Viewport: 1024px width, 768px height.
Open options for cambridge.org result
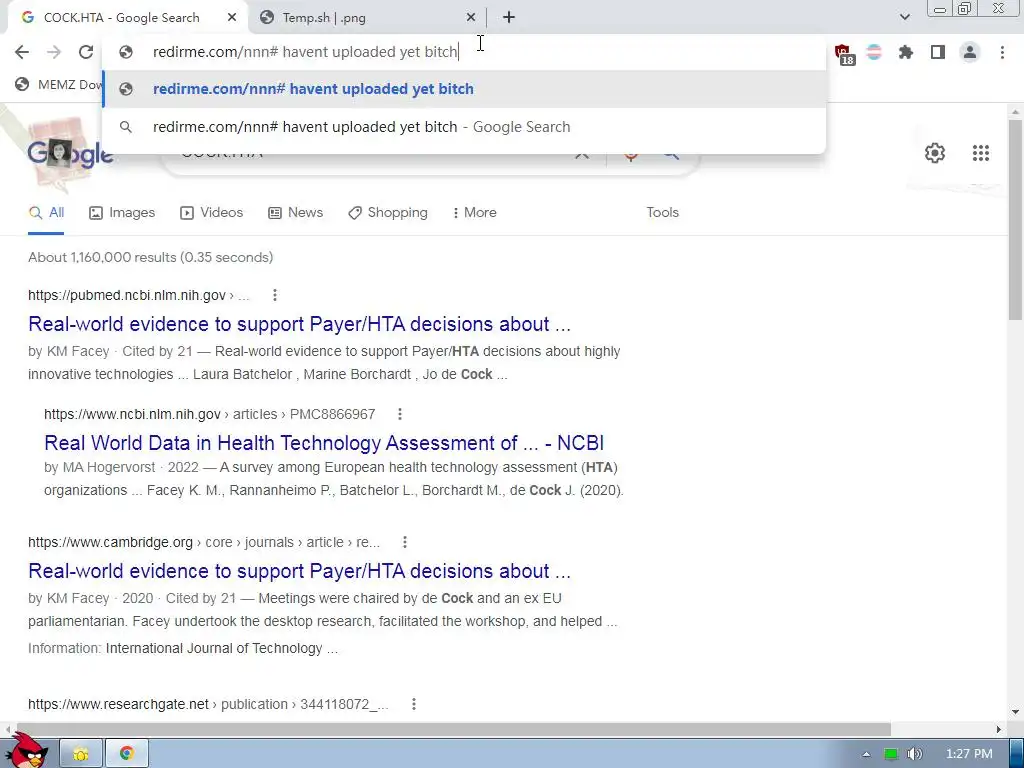coord(405,542)
